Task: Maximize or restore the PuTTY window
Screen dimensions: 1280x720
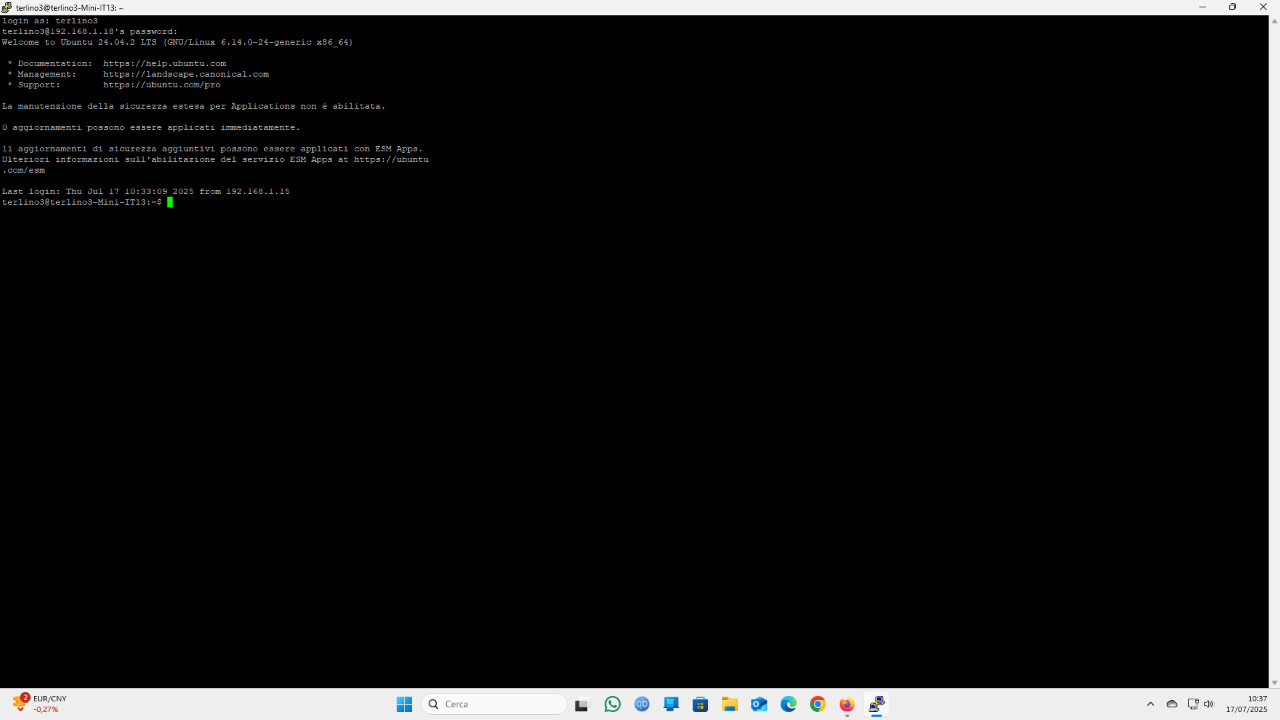Action: pos(1232,7)
